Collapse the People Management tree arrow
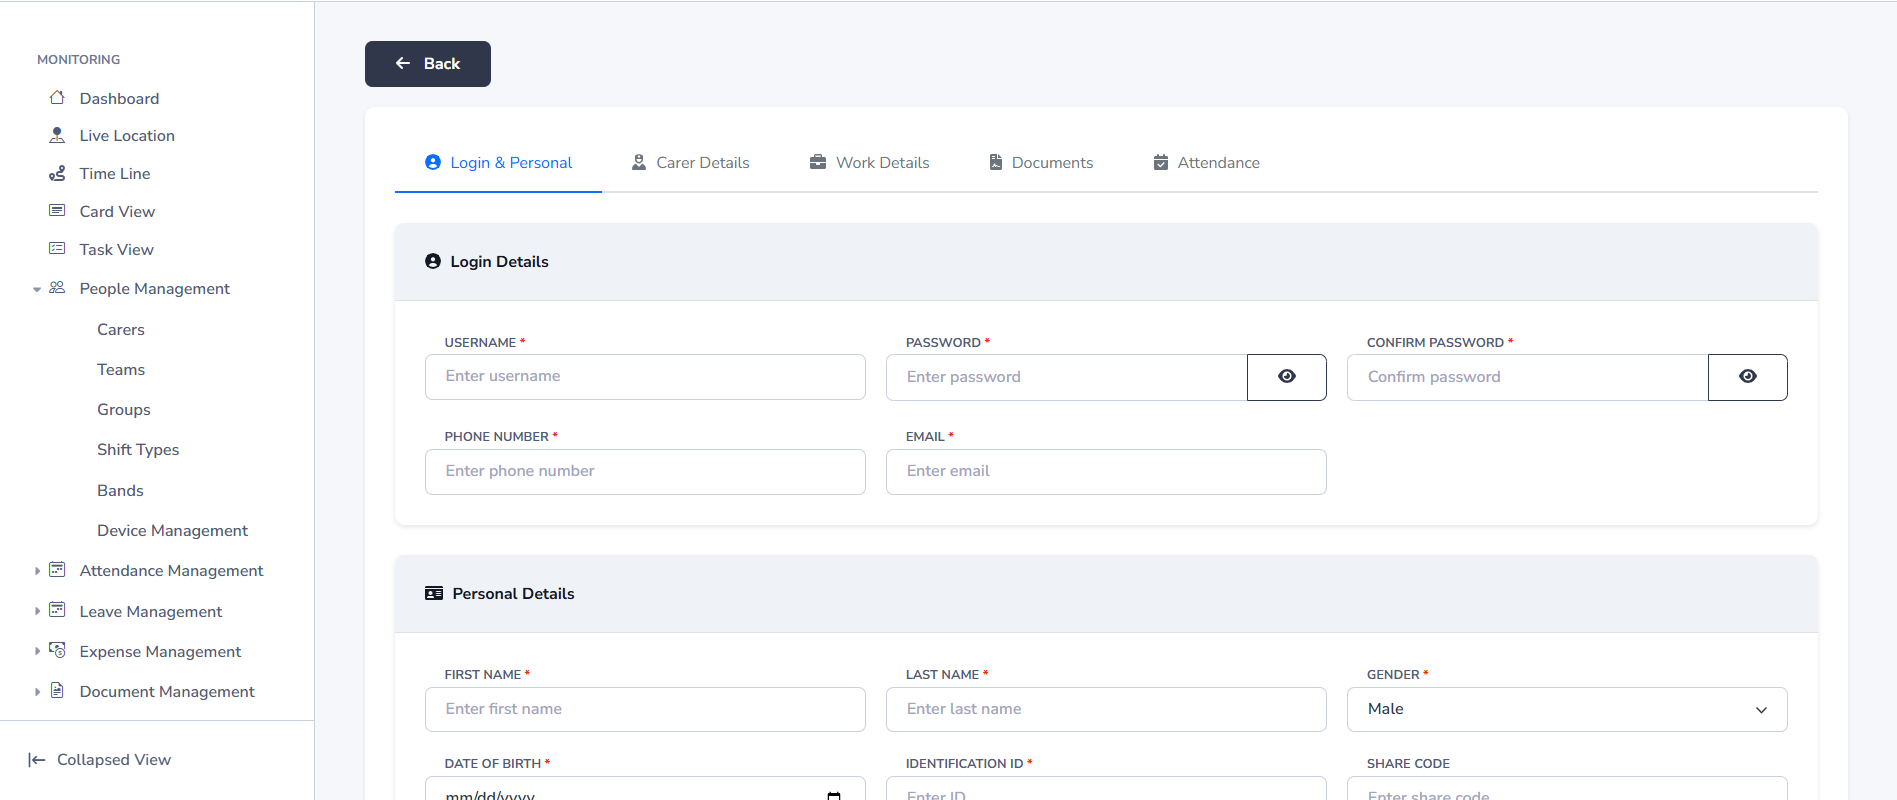 (x=37, y=289)
